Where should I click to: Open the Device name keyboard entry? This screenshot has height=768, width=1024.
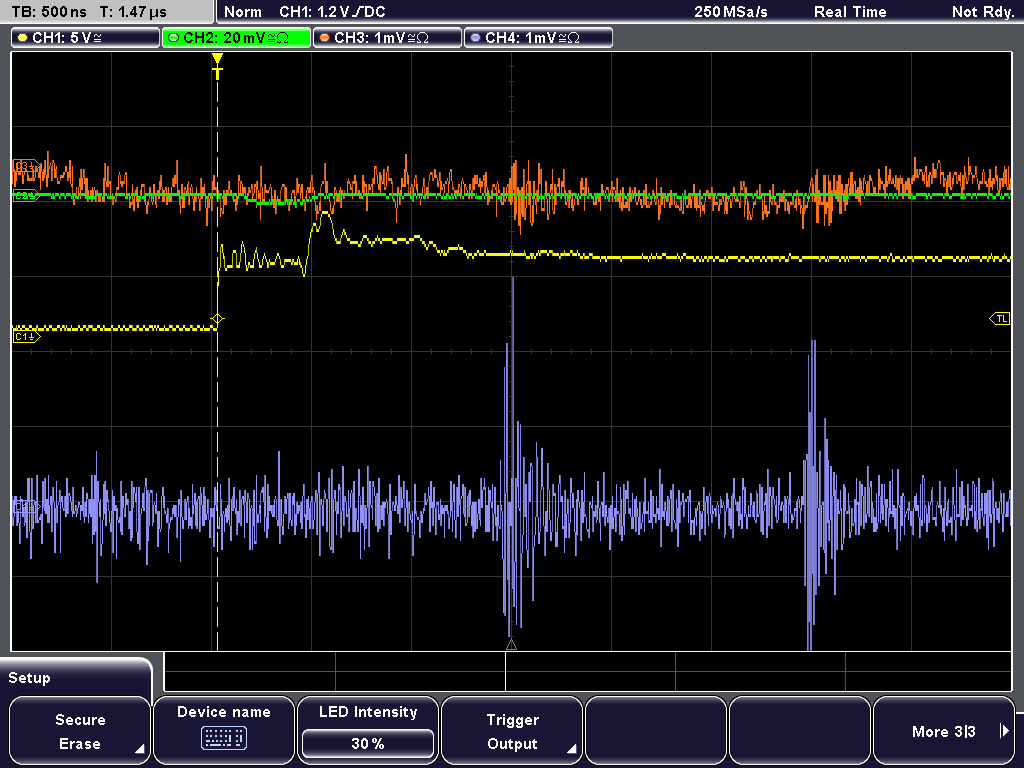(x=223, y=731)
